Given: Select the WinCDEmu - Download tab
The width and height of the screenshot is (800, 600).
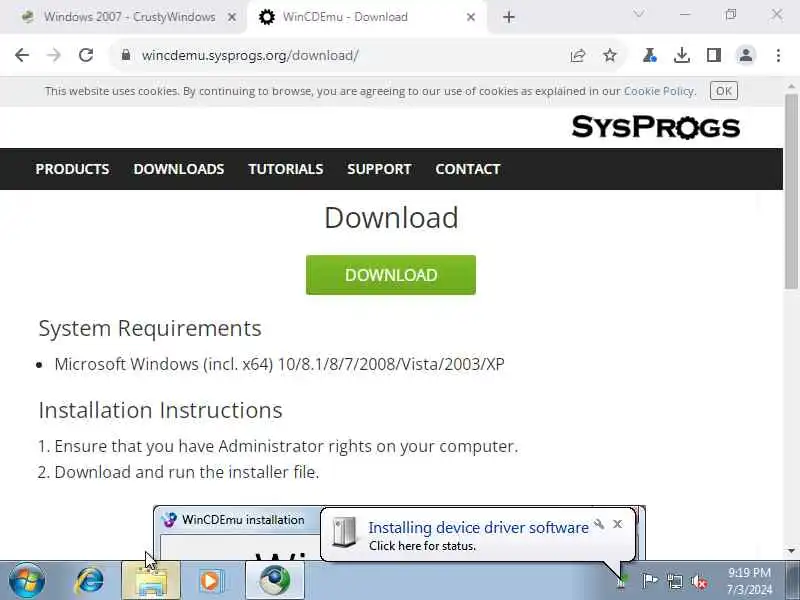Looking at the screenshot, I should [x=366, y=17].
